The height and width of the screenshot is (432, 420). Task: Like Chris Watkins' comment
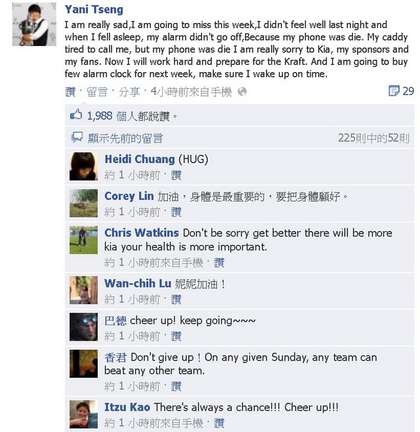[x=219, y=263]
